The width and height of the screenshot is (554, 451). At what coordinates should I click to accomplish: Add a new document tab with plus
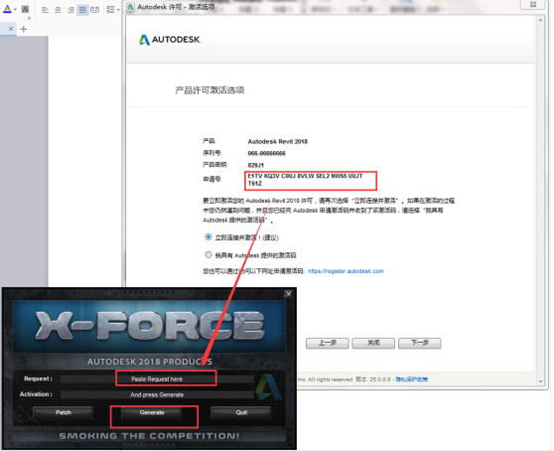coord(24,29)
